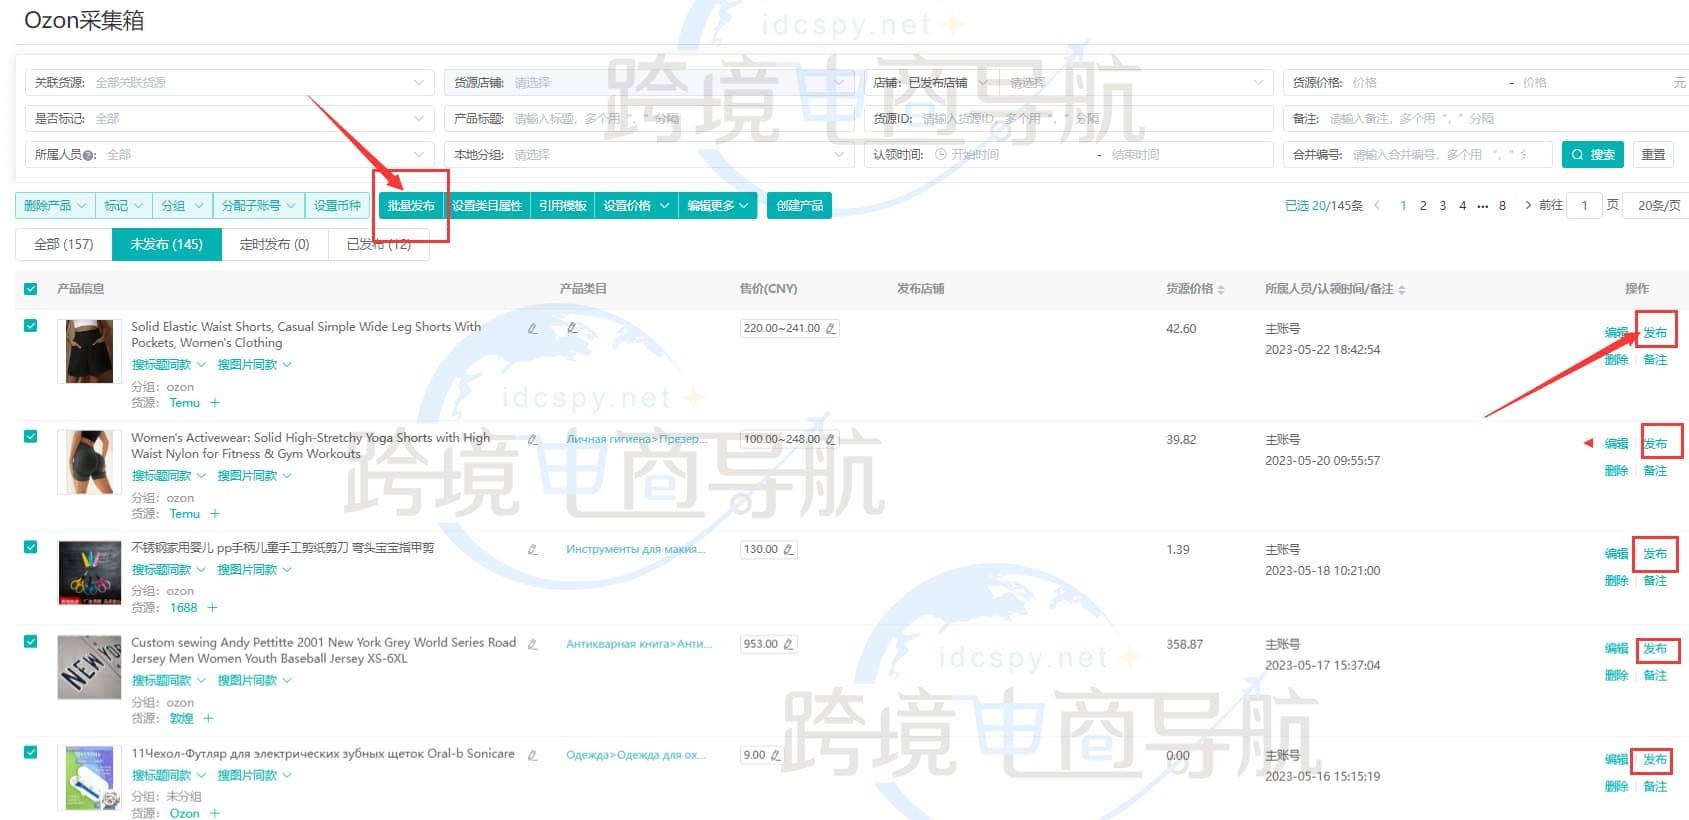
Task: Add source plus icon beside Temu in Solid Elastic Shorts row
Action: 214,403
